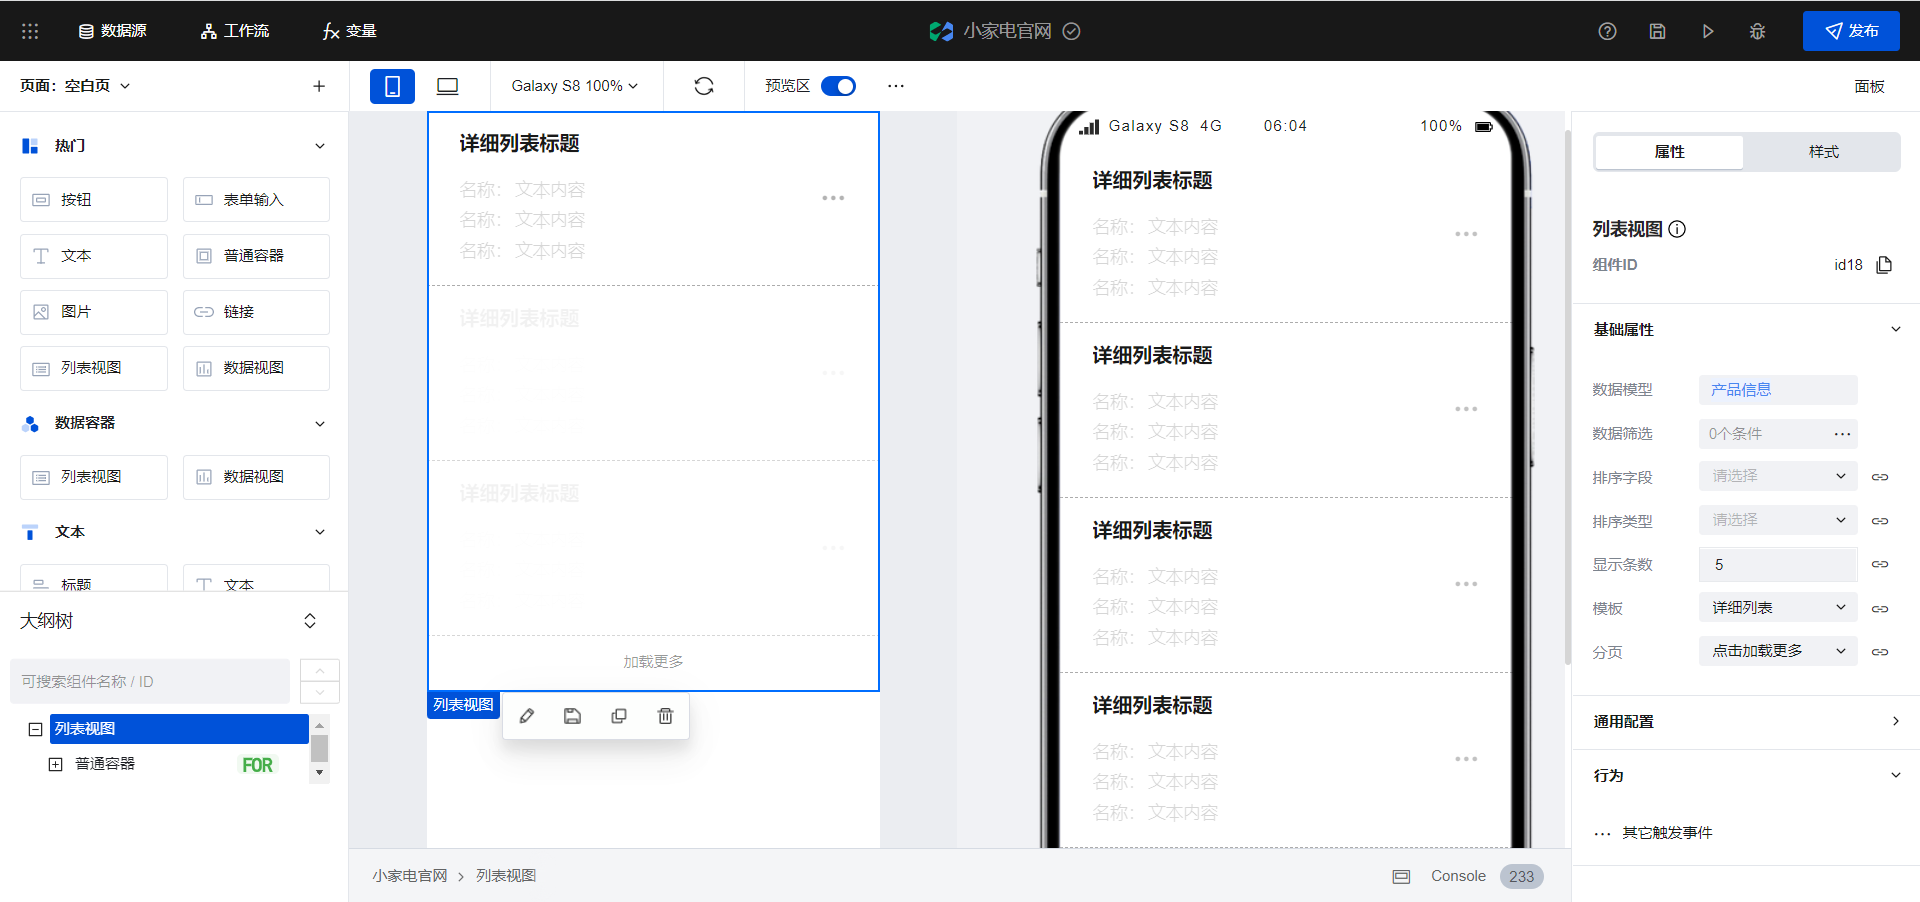This screenshot has width=1920, height=902.
Task: Open the 排序字段 dropdown
Action: click(1778, 476)
